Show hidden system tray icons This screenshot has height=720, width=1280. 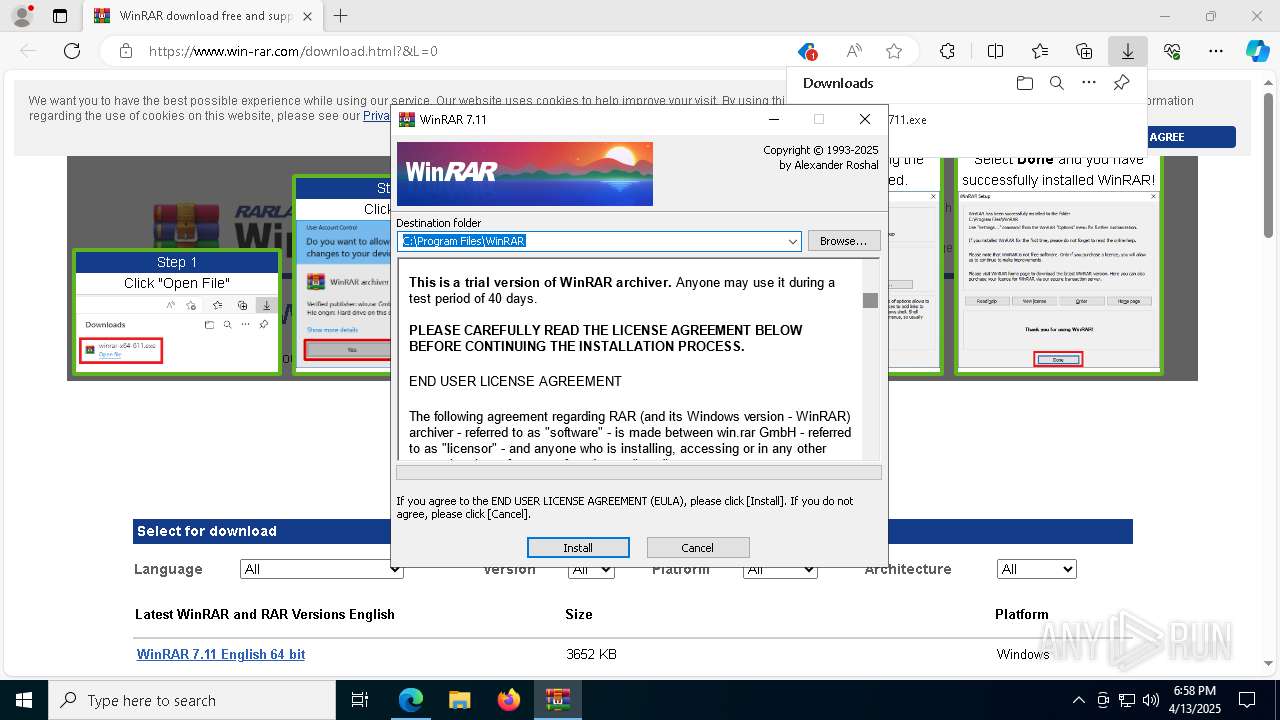tap(1078, 700)
